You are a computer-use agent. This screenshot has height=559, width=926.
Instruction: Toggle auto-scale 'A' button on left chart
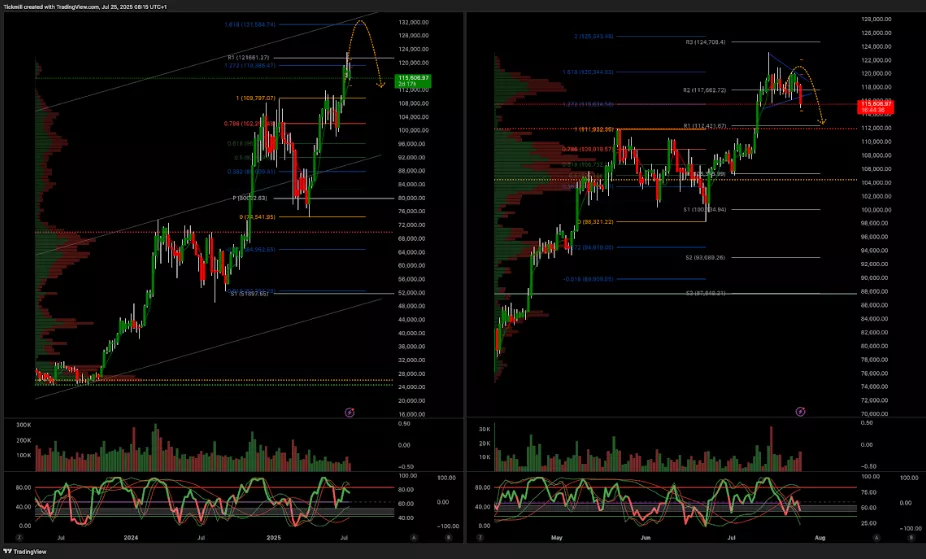click(414, 538)
